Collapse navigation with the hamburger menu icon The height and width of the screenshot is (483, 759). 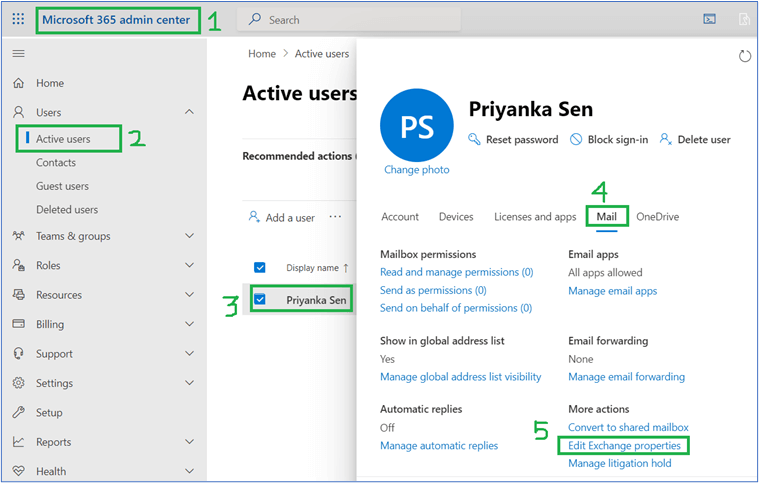[x=18, y=53]
